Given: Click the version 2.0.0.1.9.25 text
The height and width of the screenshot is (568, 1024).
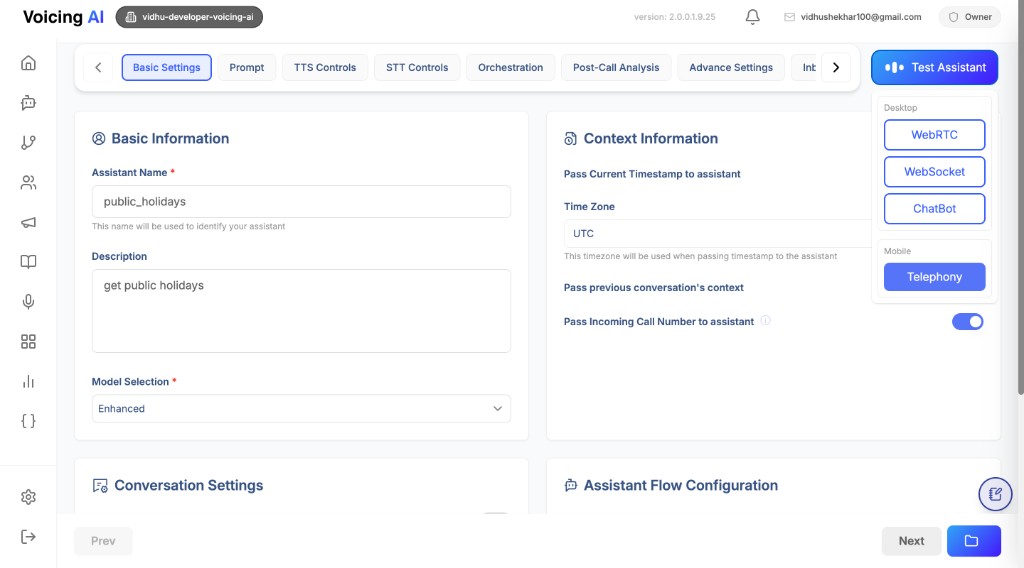Looking at the screenshot, I should point(675,17).
